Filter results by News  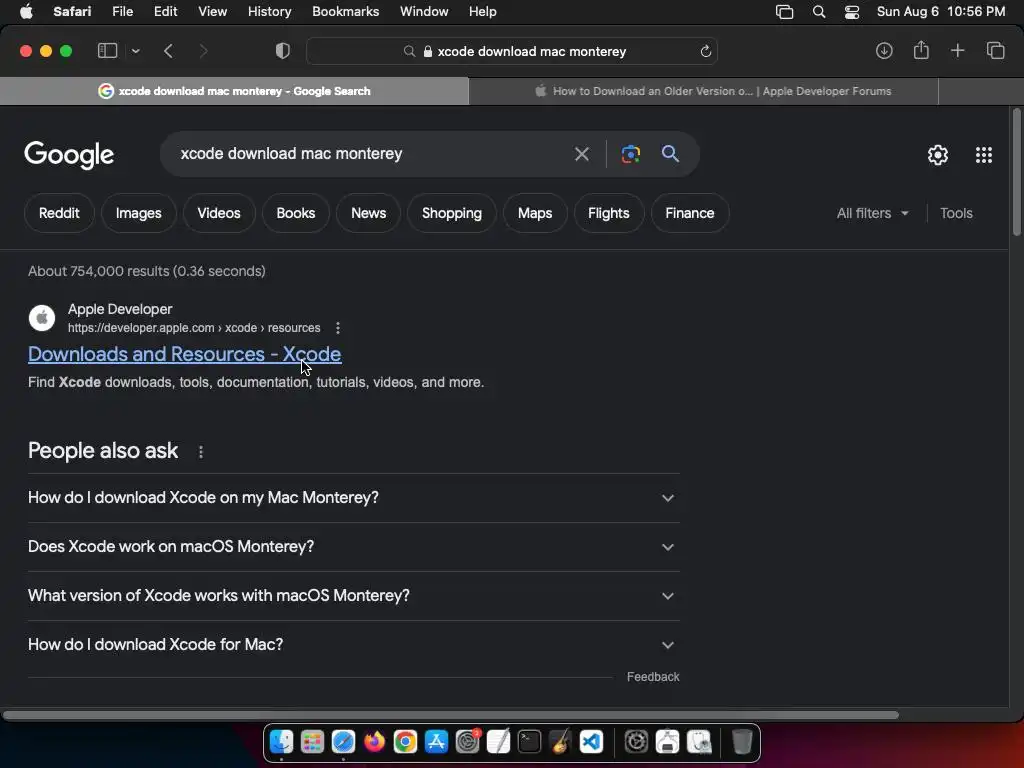pyautogui.click(x=368, y=213)
